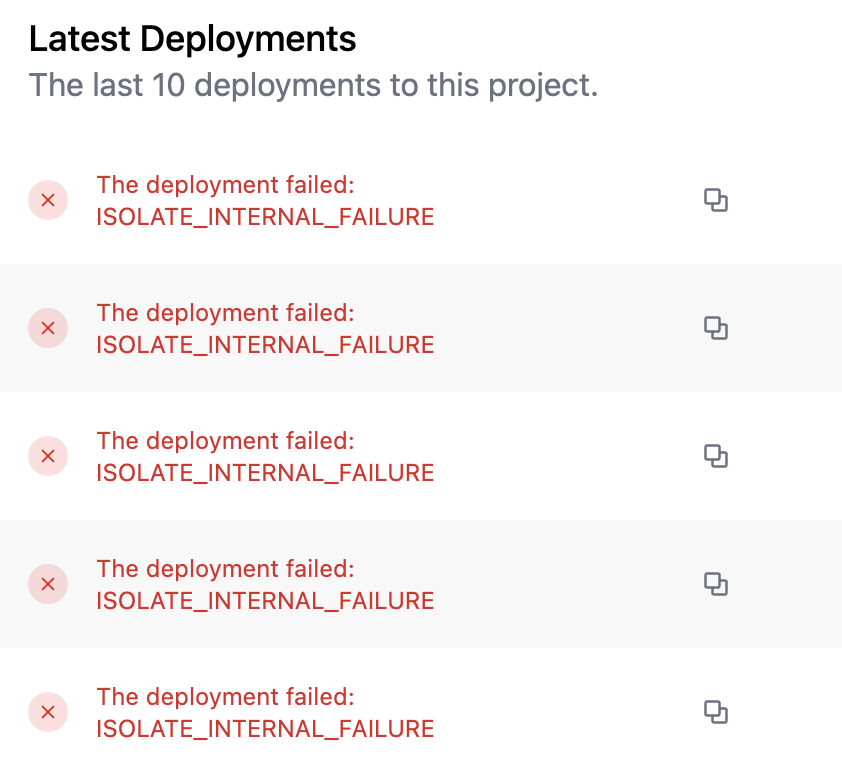The height and width of the screenshot is (774, 842).
Task: Select ISOLATE_INTERNAL_FAILURE text in the second deployment
Action: [x=265, y=345]
